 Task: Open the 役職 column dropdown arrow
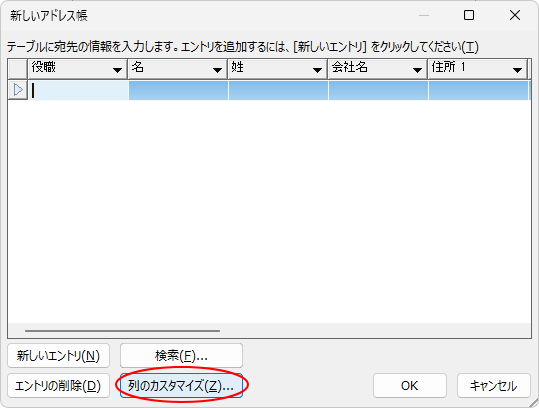[x=117, y=70]
